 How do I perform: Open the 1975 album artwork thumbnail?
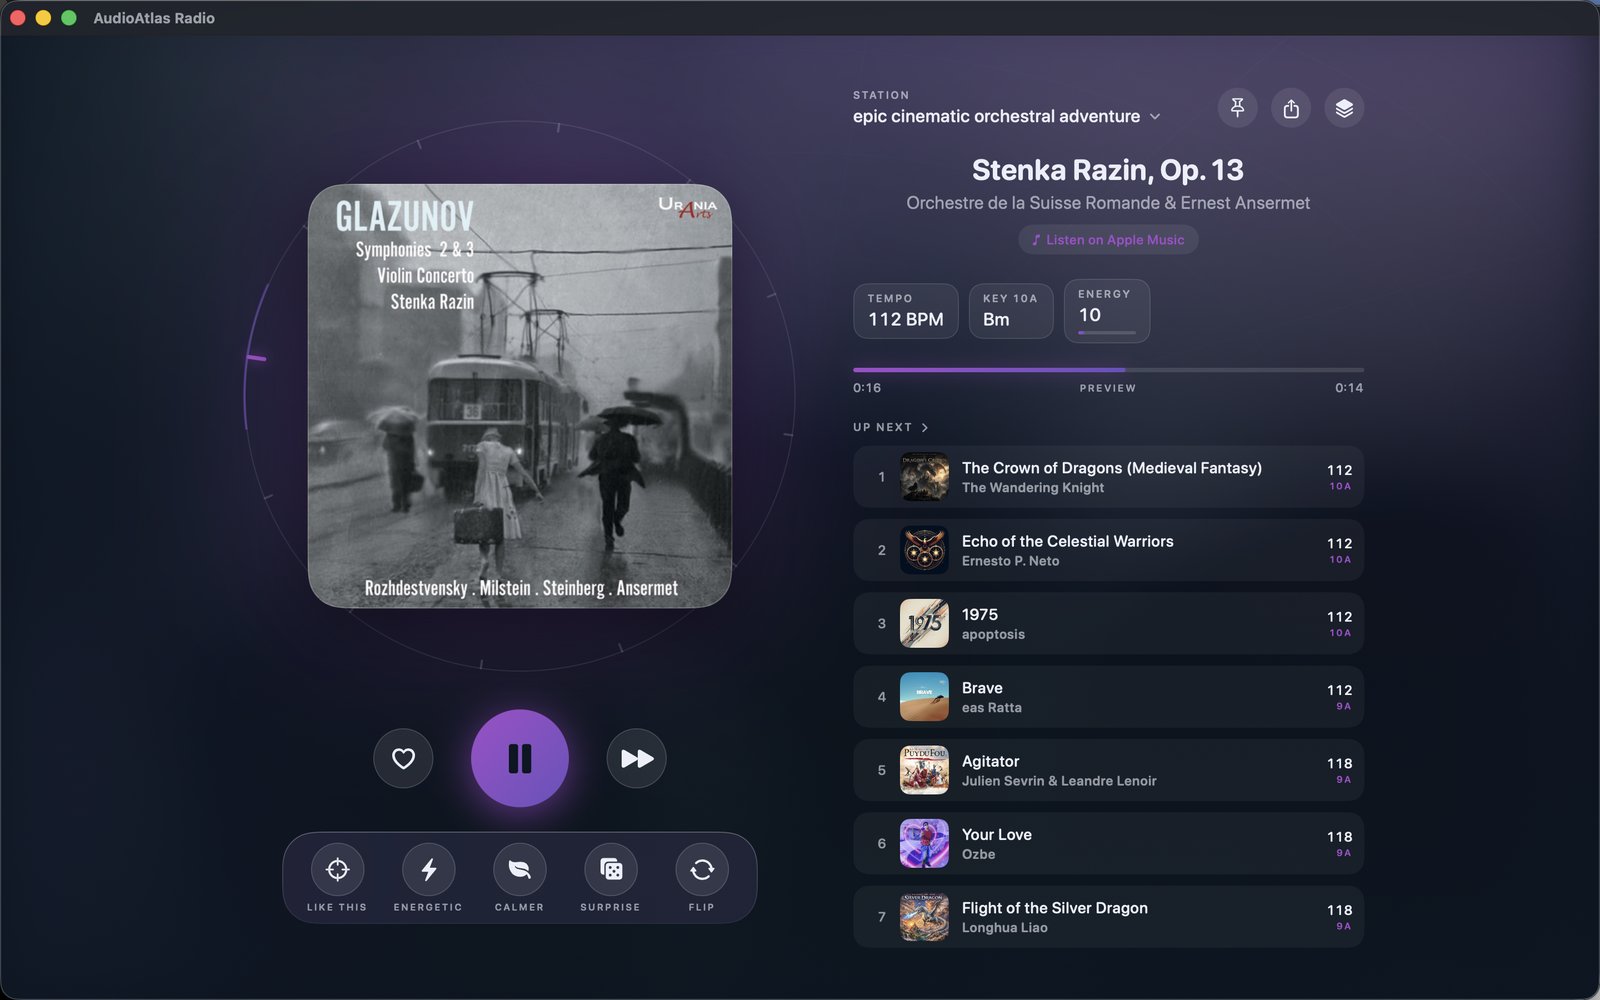[x=924, y=623]
